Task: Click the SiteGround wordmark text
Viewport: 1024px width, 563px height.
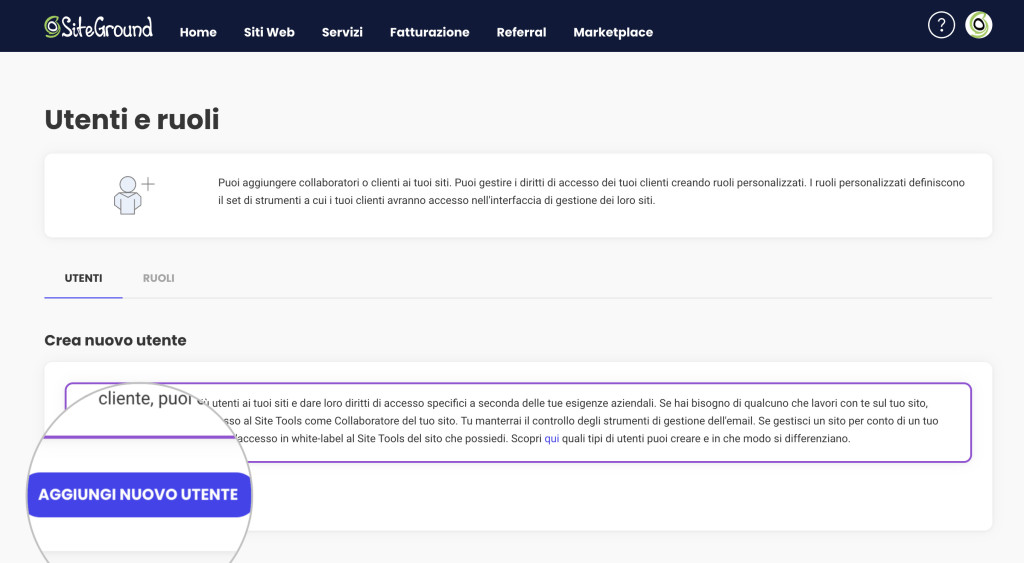Action: tap(107, 28)
